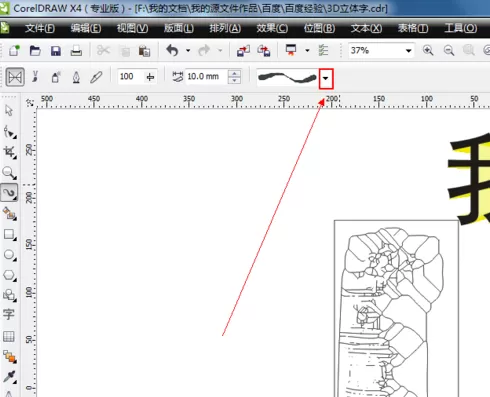
Task: Select the Rectangle tool
Action: click(x=9, y=235)
